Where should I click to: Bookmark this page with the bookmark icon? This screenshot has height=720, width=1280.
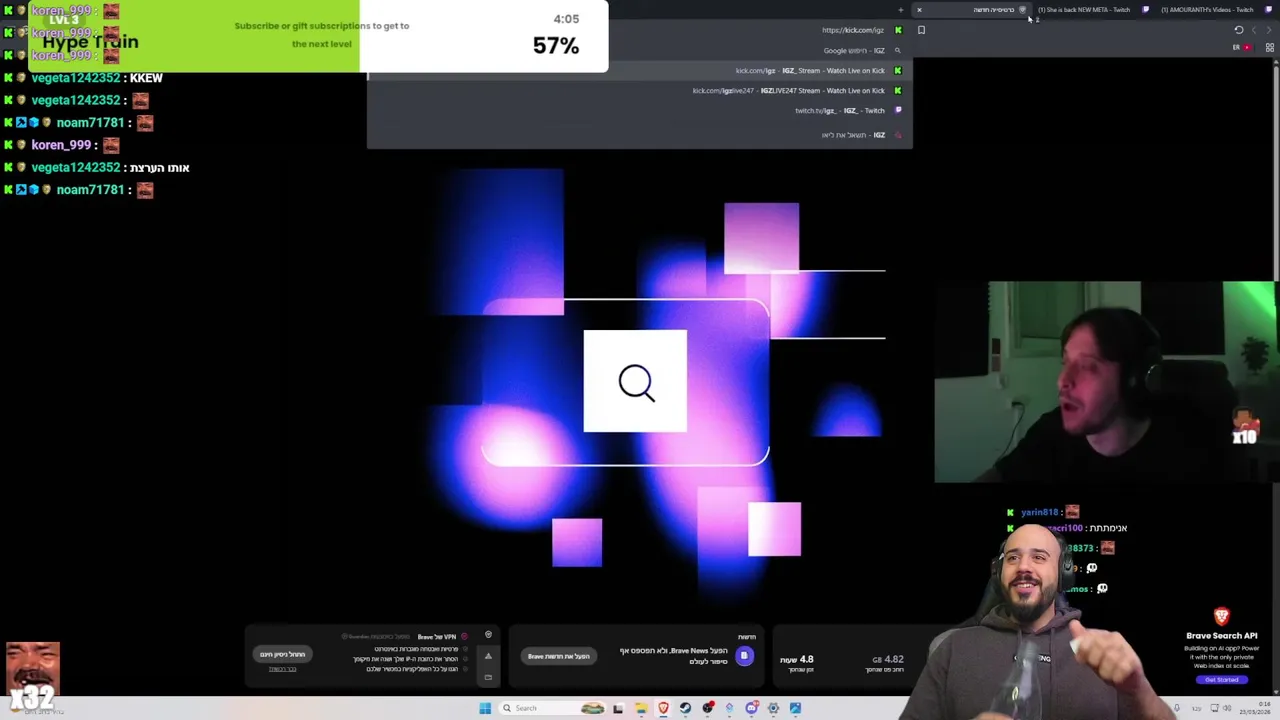click(x=921, y=30)
